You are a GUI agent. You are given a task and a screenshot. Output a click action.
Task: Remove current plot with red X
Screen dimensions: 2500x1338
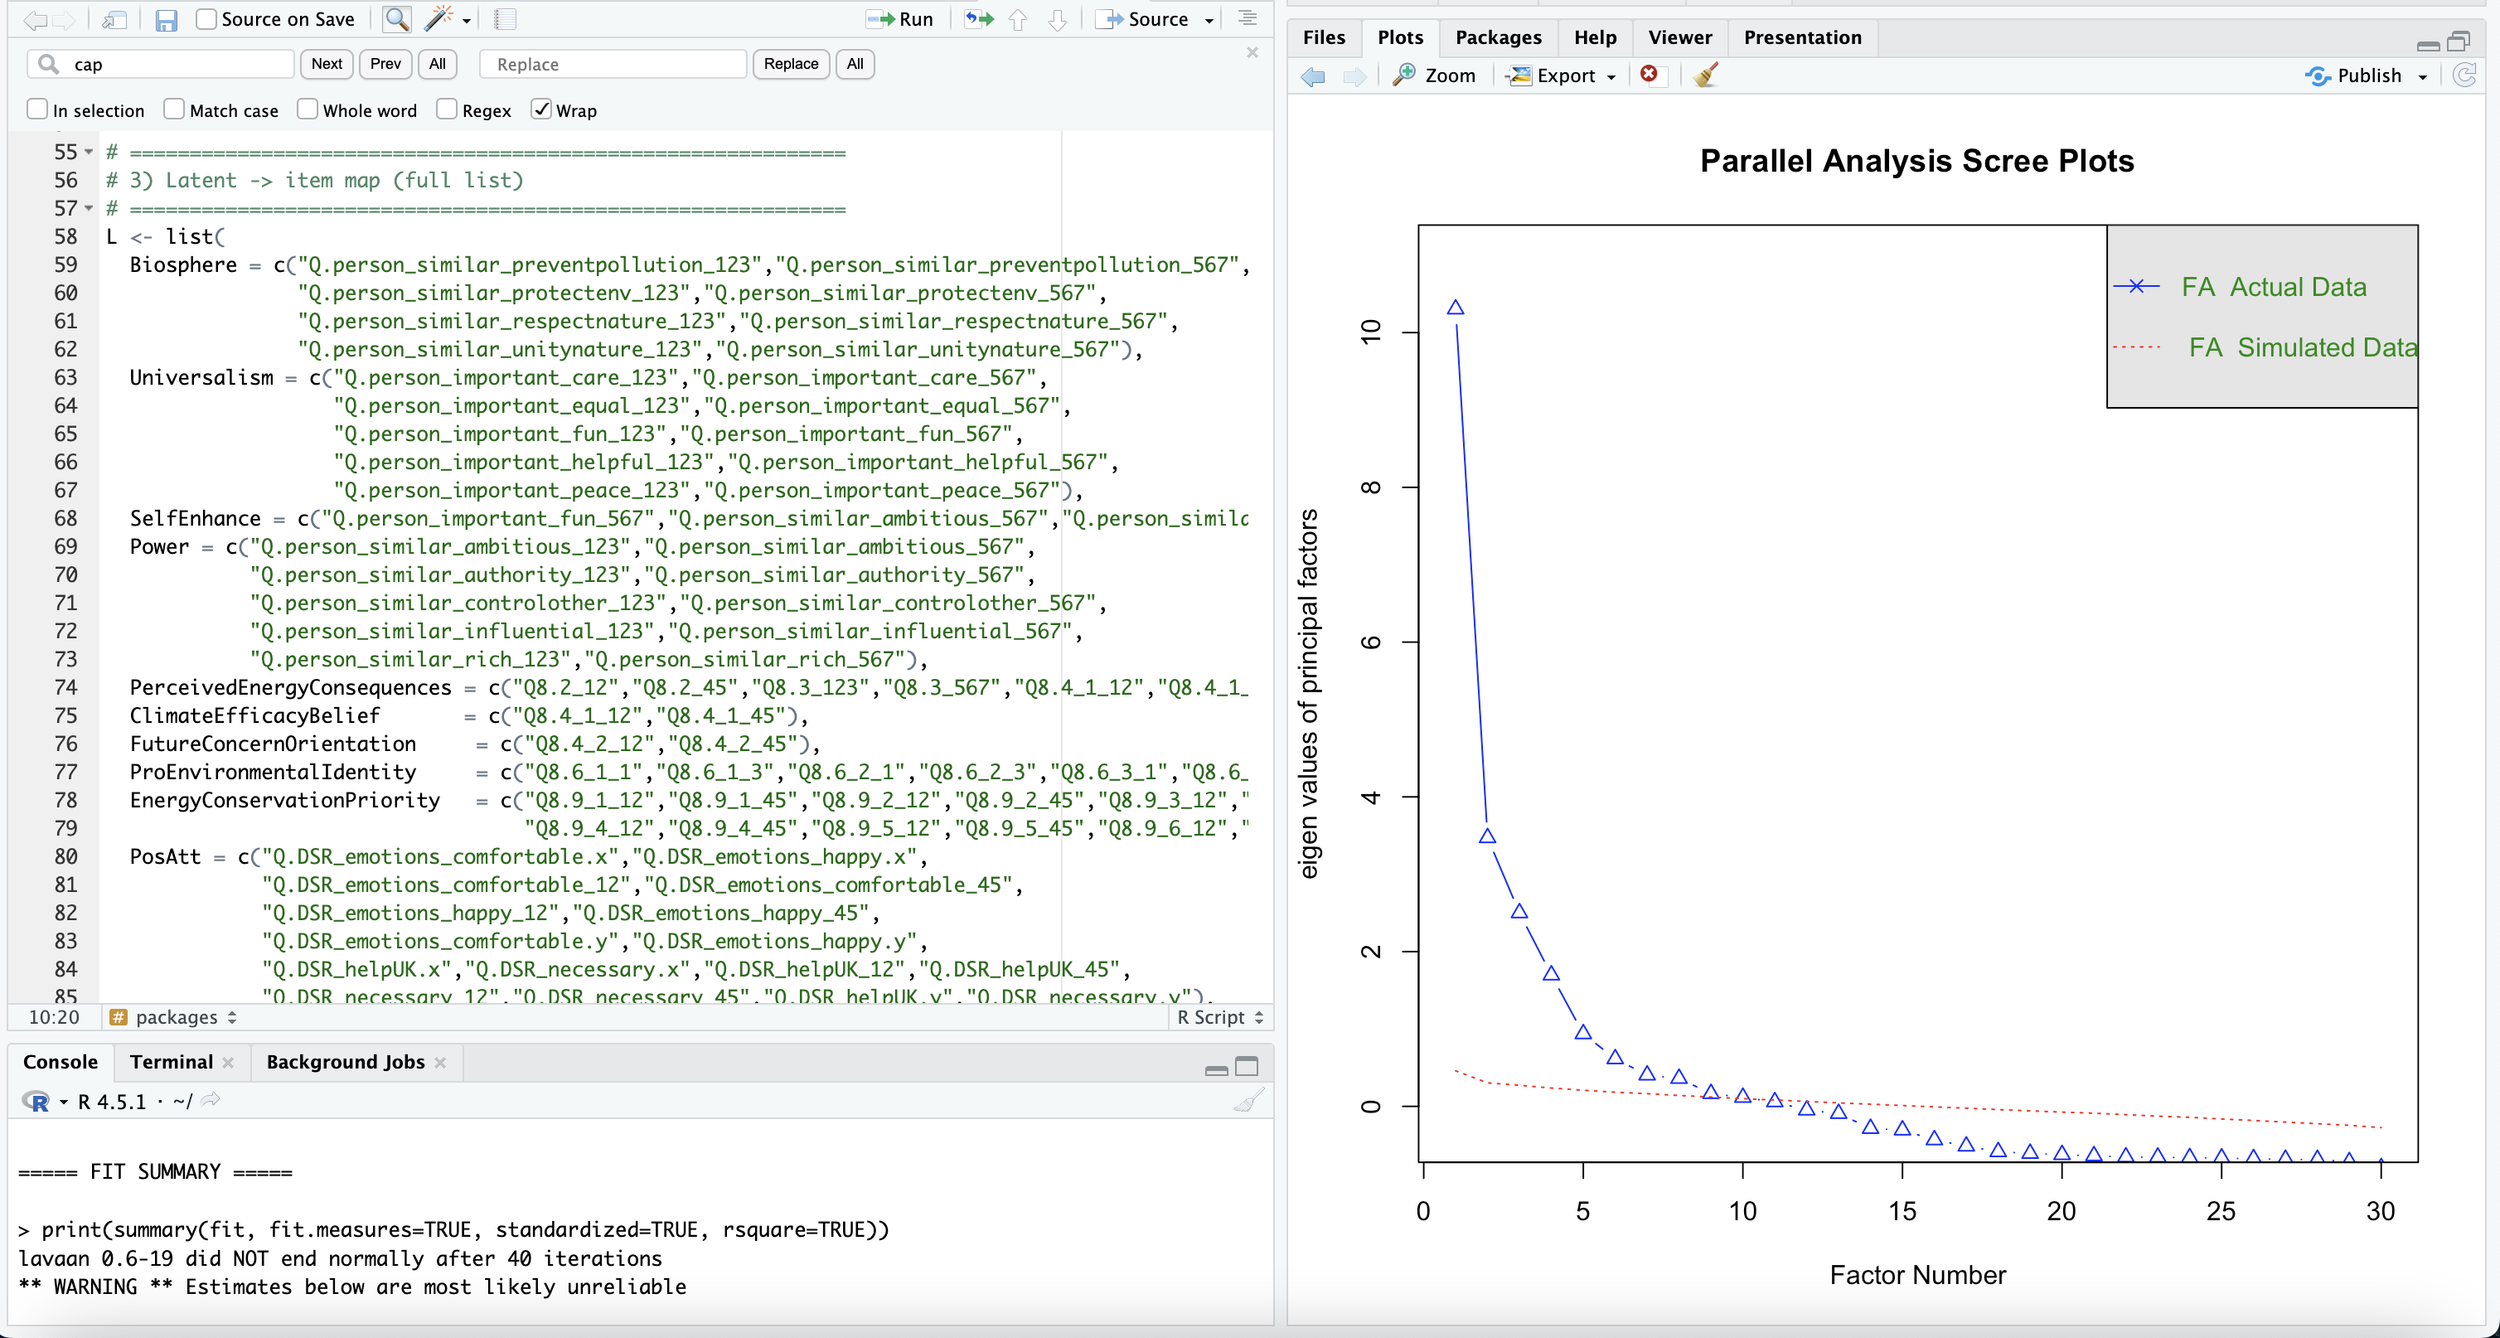click(1649, 75)
